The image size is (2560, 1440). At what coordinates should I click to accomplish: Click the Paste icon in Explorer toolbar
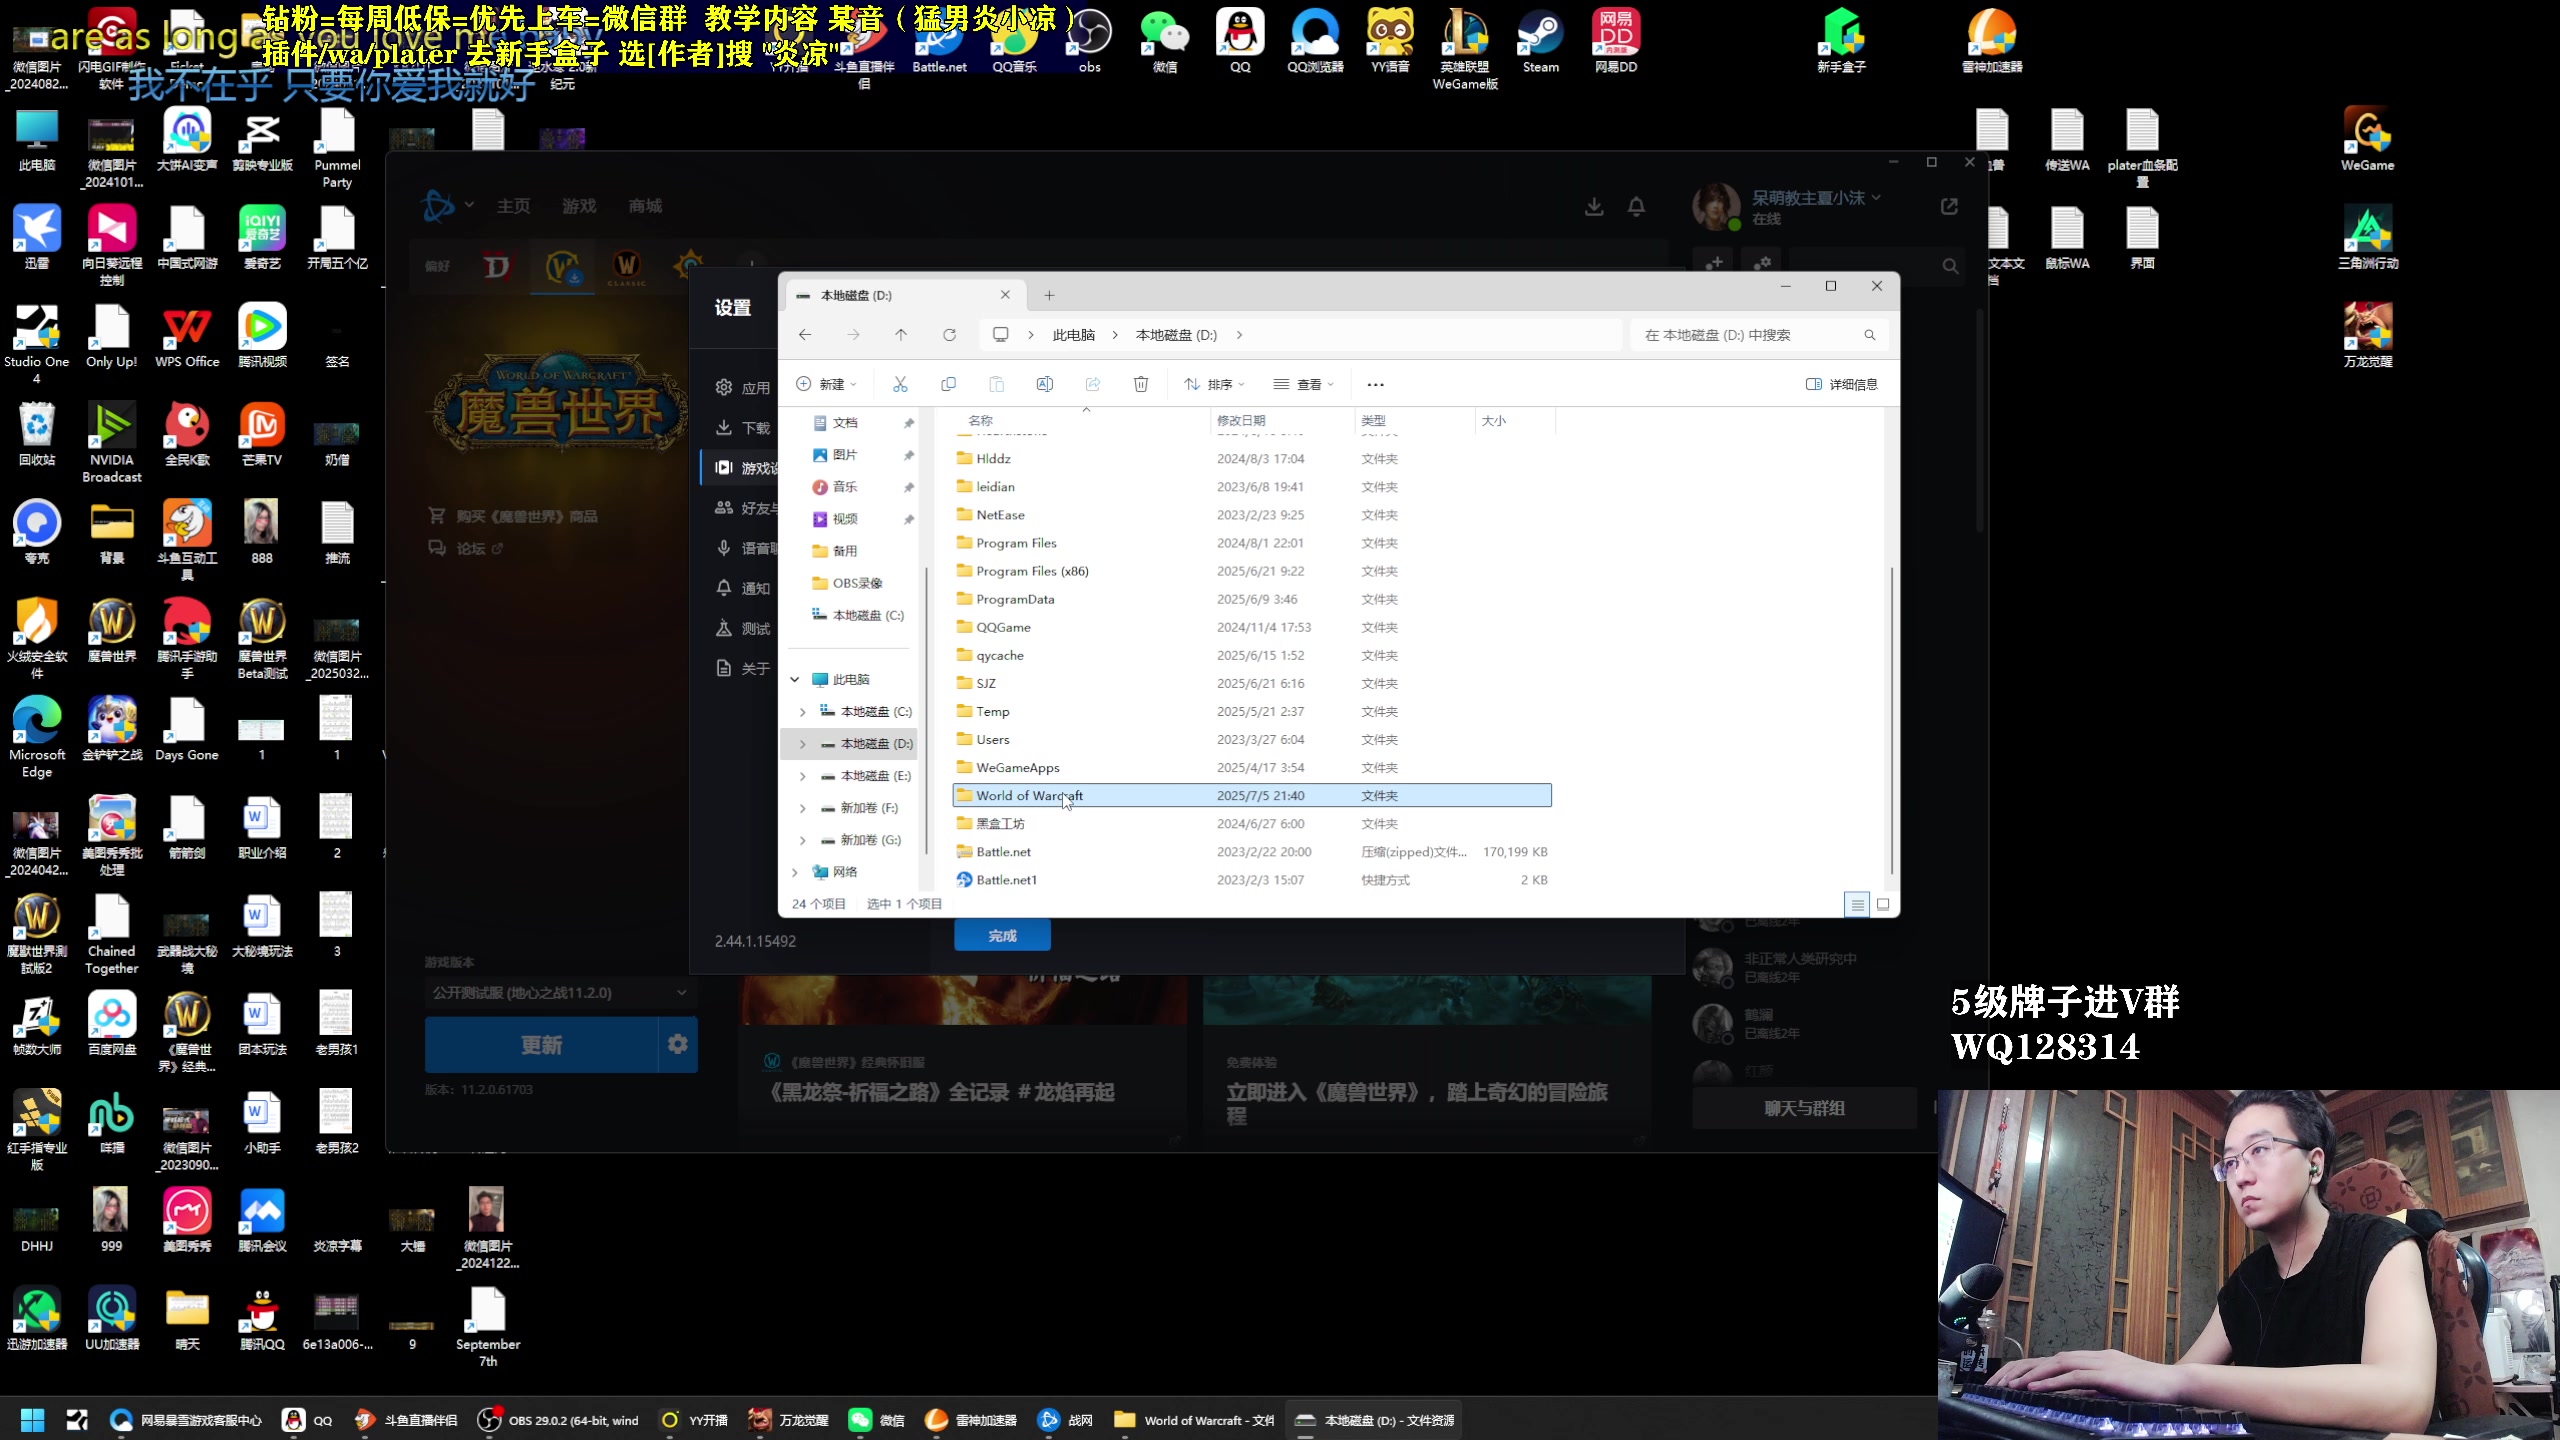pos(996,384)
